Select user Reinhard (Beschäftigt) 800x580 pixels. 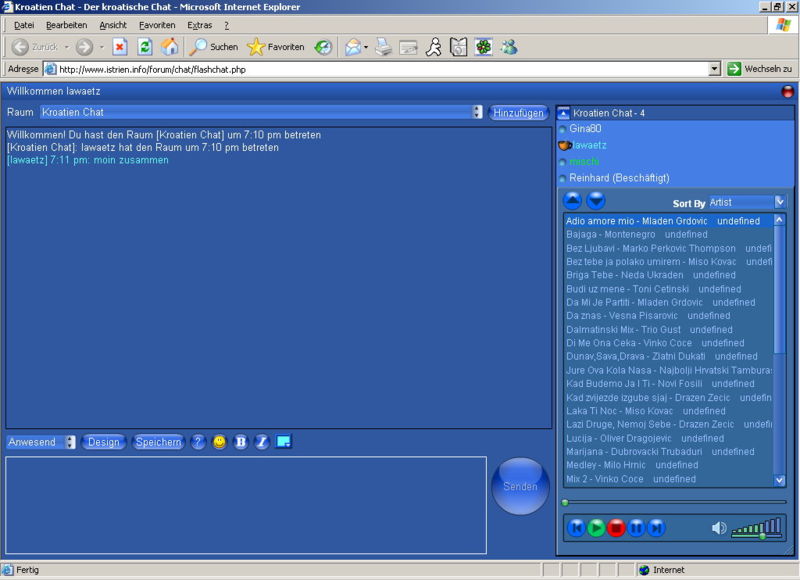(x=619, y=178)
